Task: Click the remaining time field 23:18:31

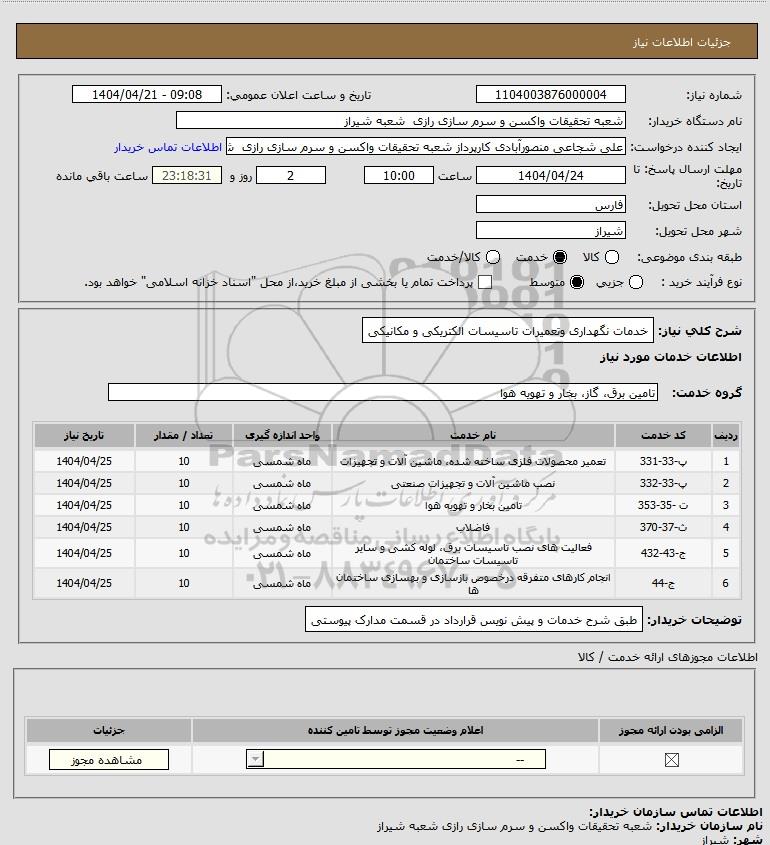Action: click(187, 176)
